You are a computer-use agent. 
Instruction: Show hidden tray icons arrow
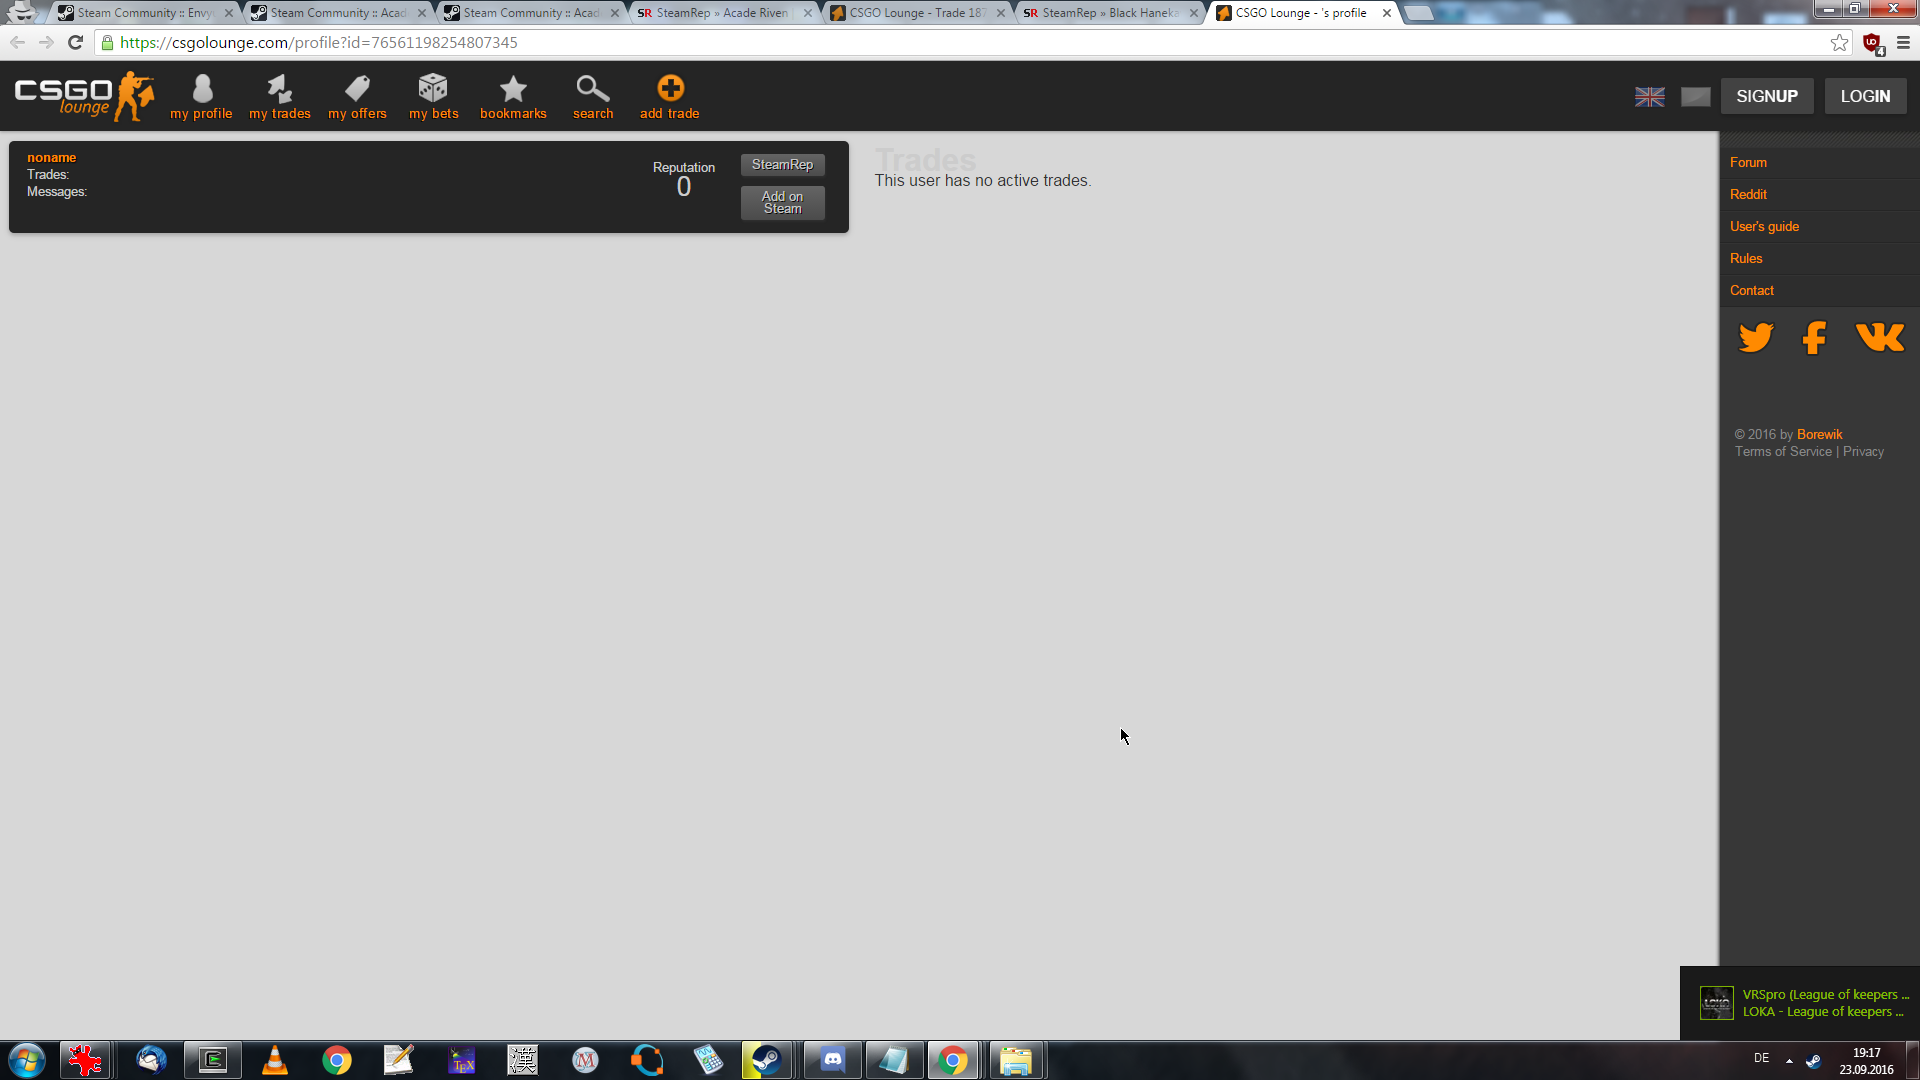1789,1060
